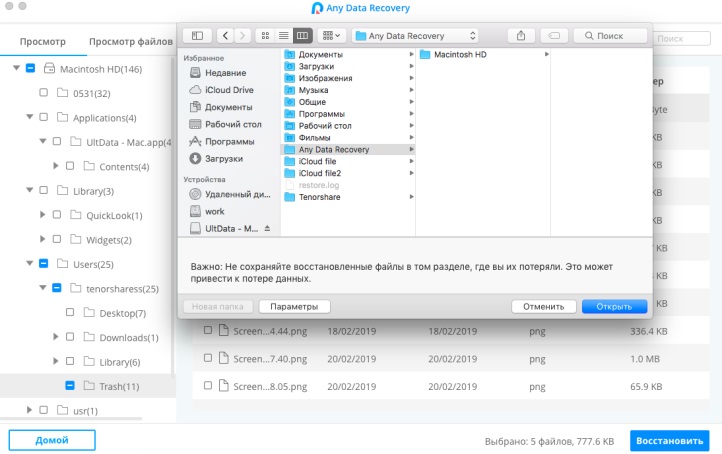
Task: Check the Desktop(7) checkbox
Action: click(x=70, y=313)
